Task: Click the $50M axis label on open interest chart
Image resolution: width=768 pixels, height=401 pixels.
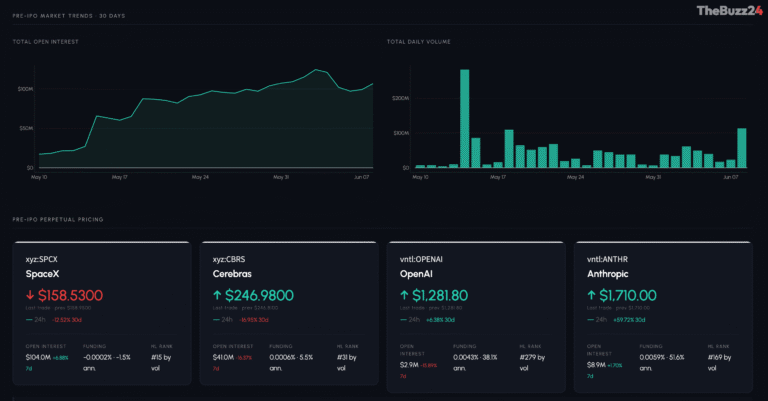Action: point(26,128)
